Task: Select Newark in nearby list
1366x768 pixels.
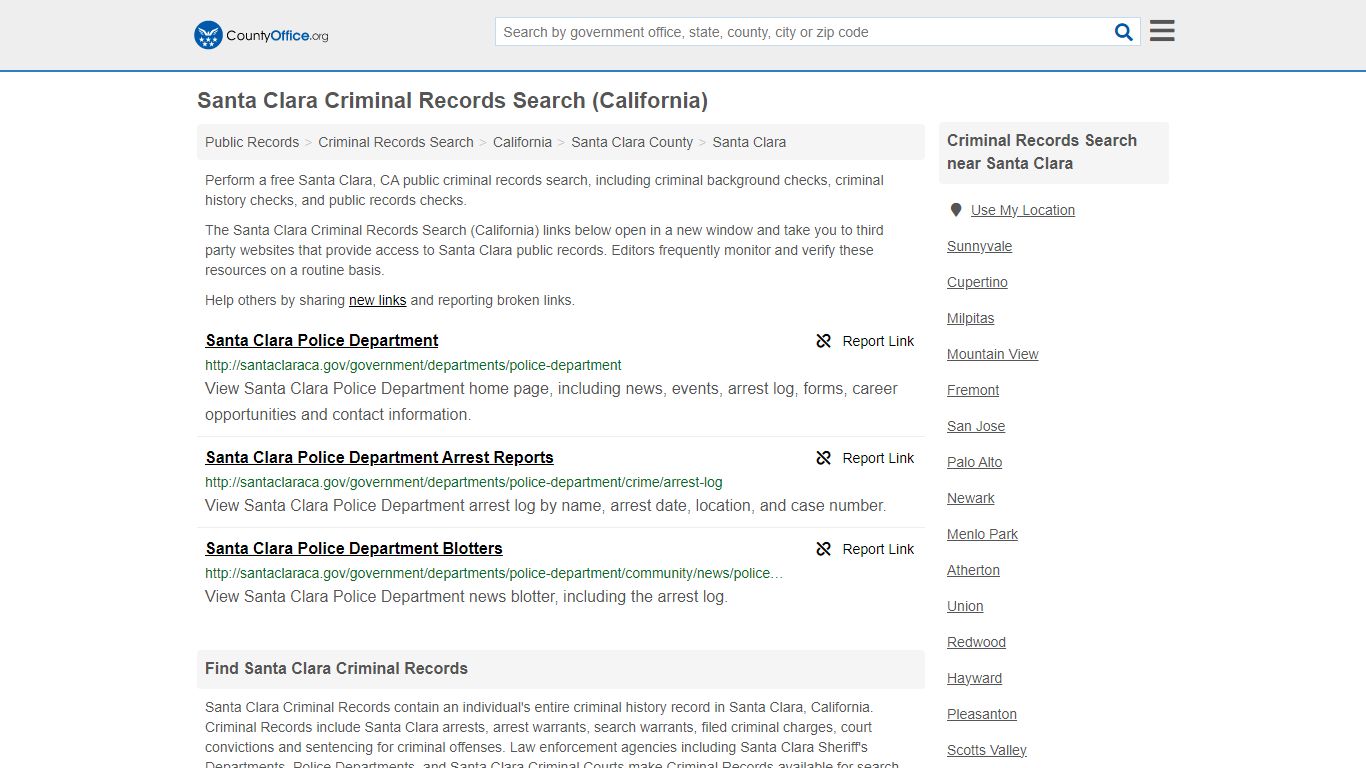Action: point(970,498)
